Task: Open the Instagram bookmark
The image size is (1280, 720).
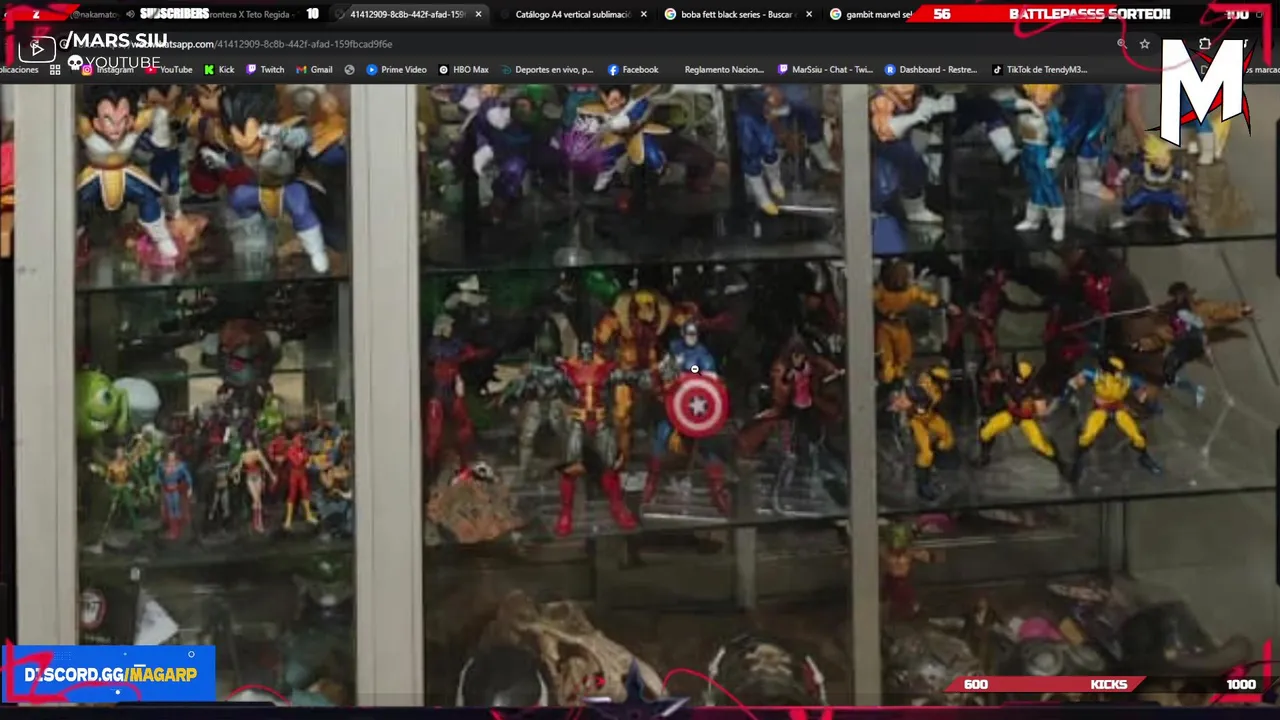Action: click(107, 70)
